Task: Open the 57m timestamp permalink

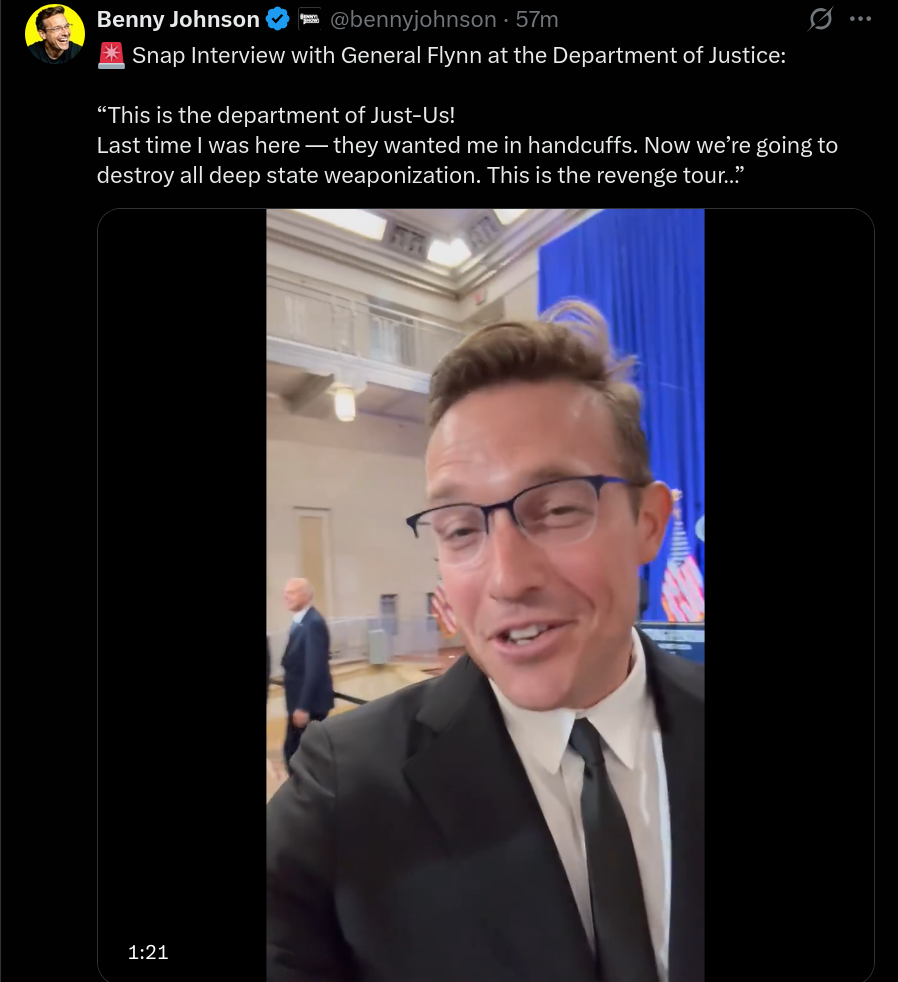Action: click(537, 19)
